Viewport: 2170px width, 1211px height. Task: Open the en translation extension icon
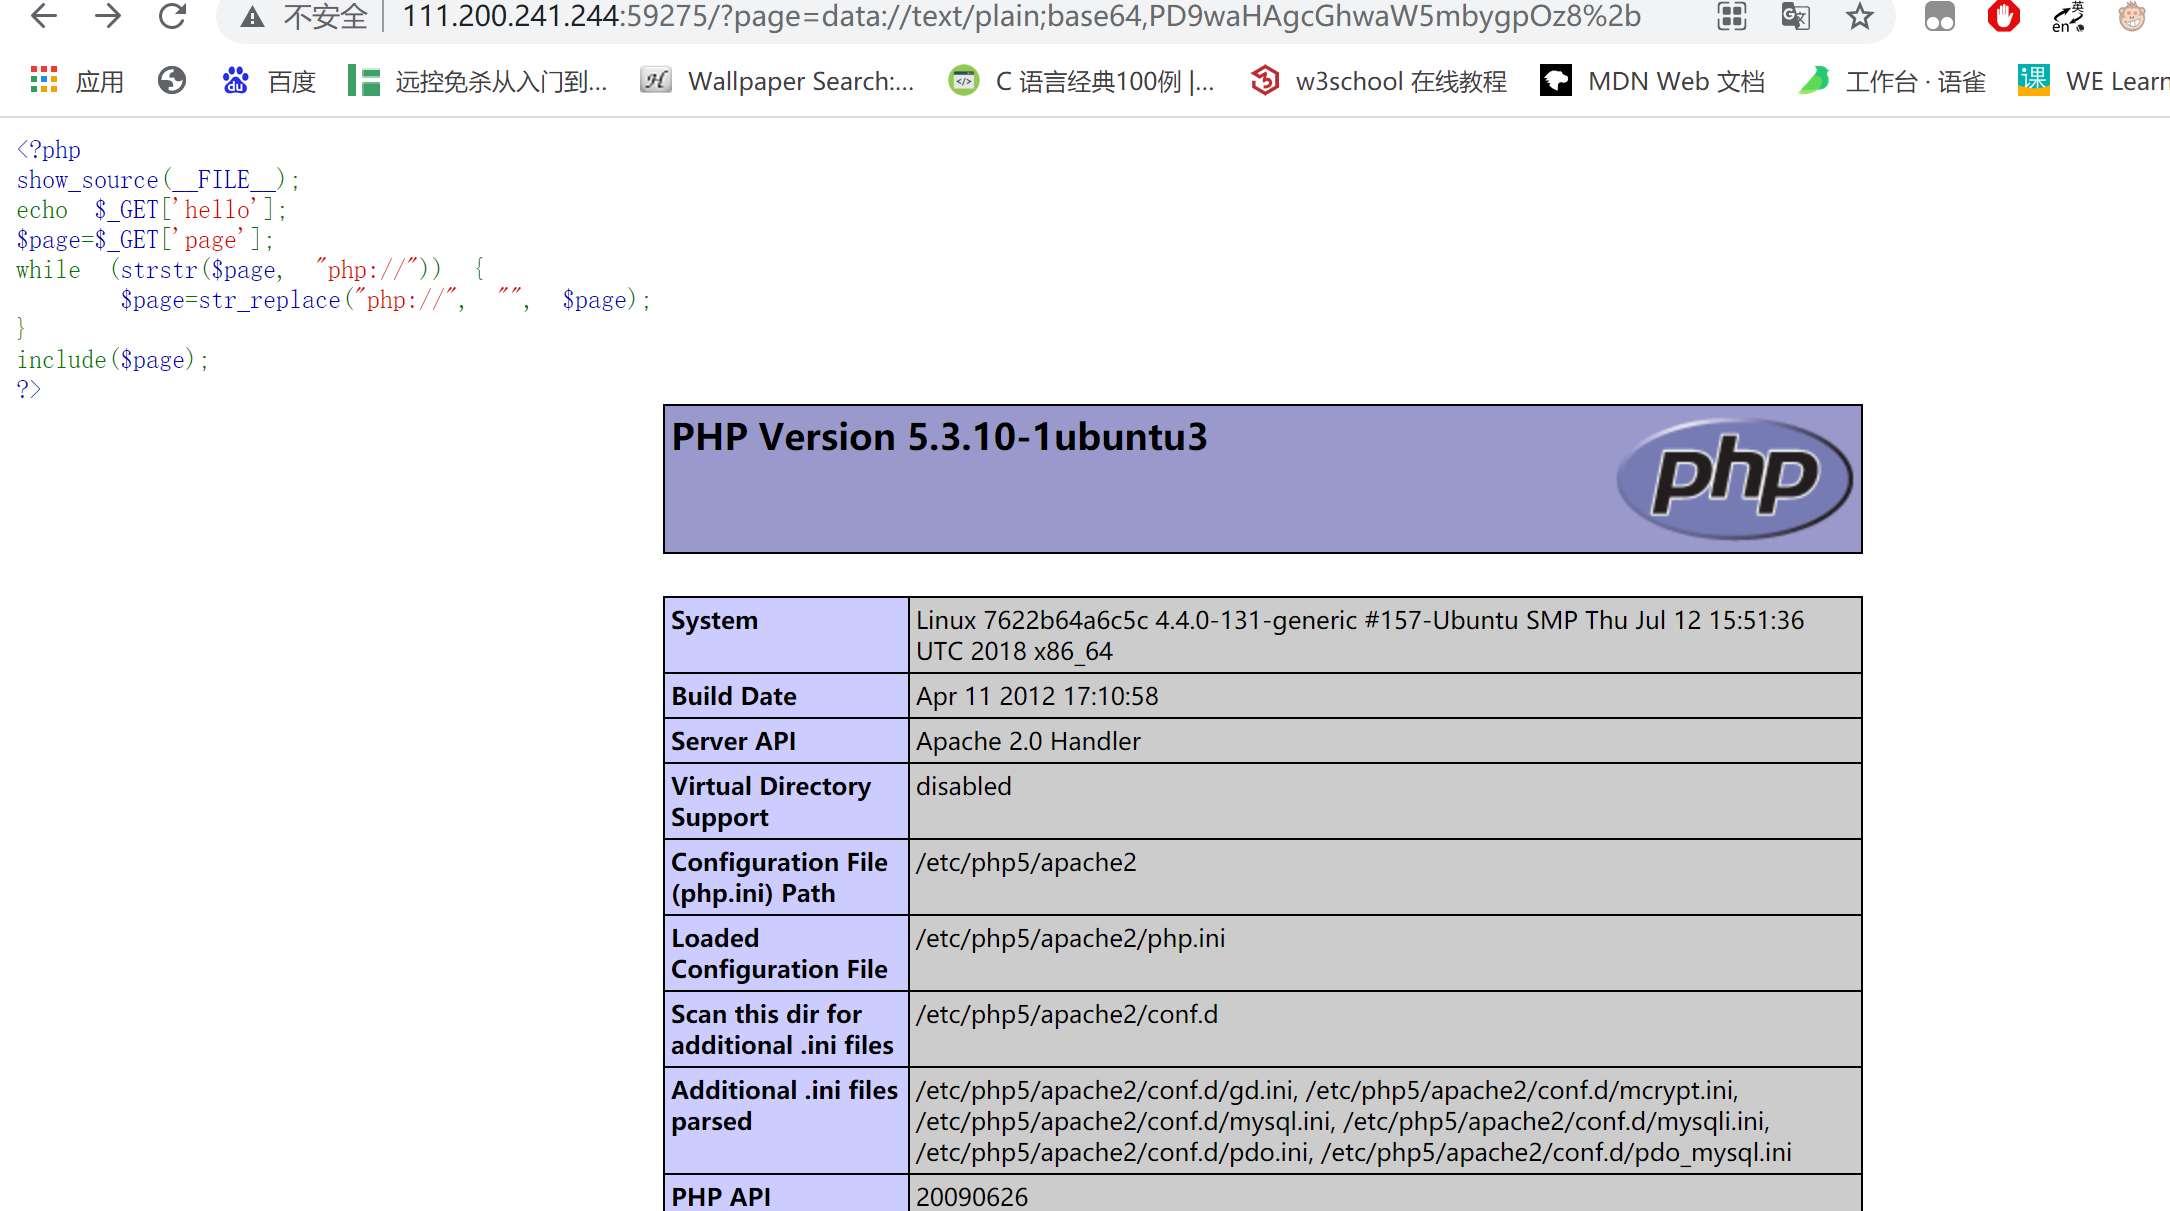click(x=2067, y=17)
